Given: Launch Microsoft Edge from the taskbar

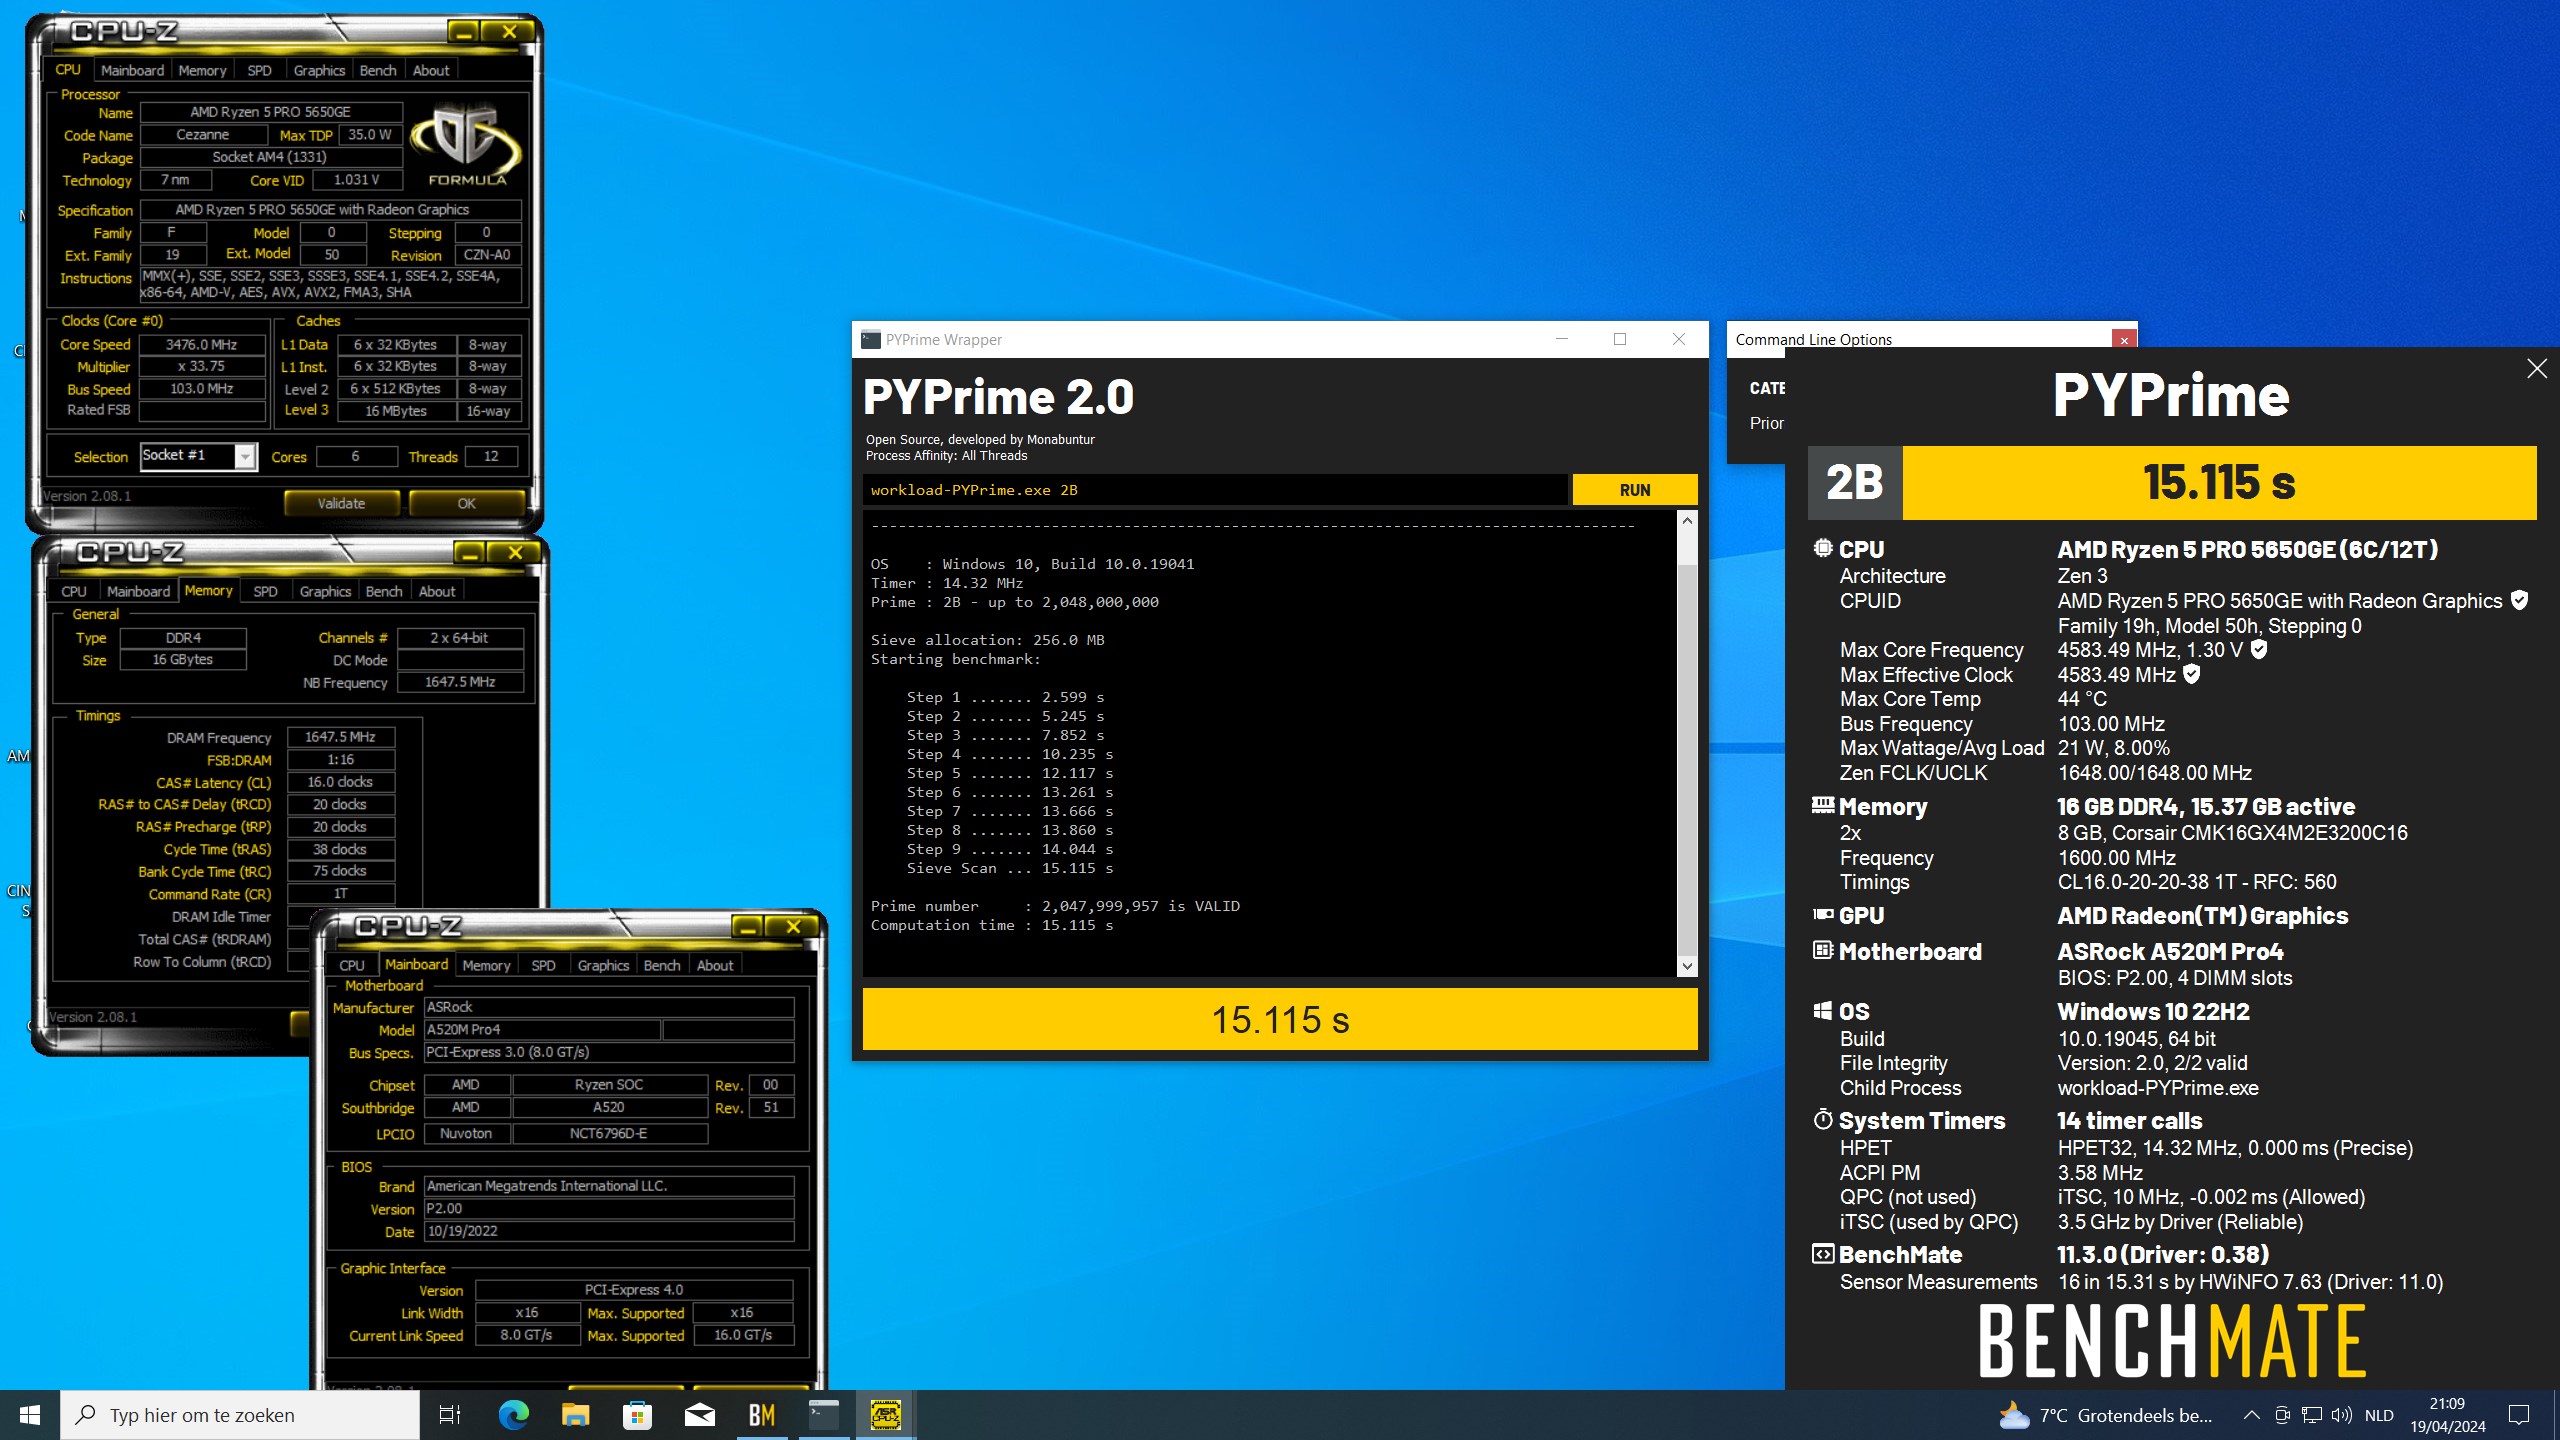Looking at the screenshot, I should click(x=513, y=1415).
